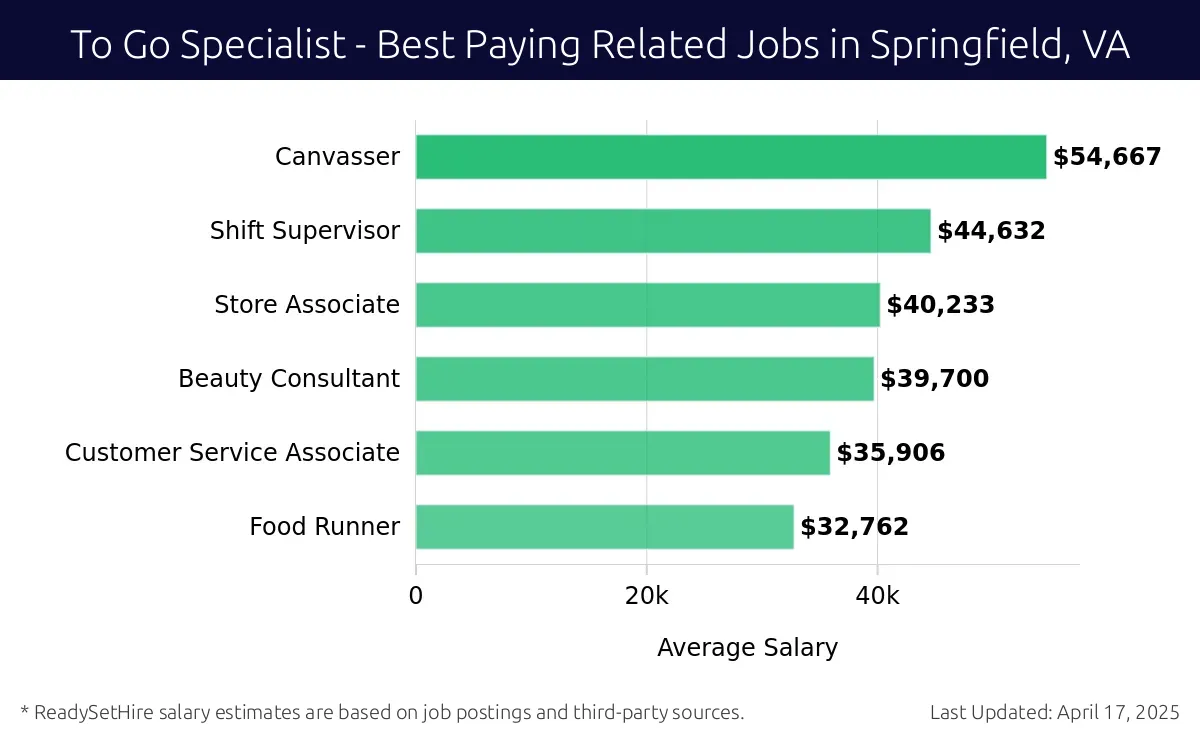This screenshot has height=740, width=1200.
Task: Click the $32,762 salary label
Action: click(855, 527)
